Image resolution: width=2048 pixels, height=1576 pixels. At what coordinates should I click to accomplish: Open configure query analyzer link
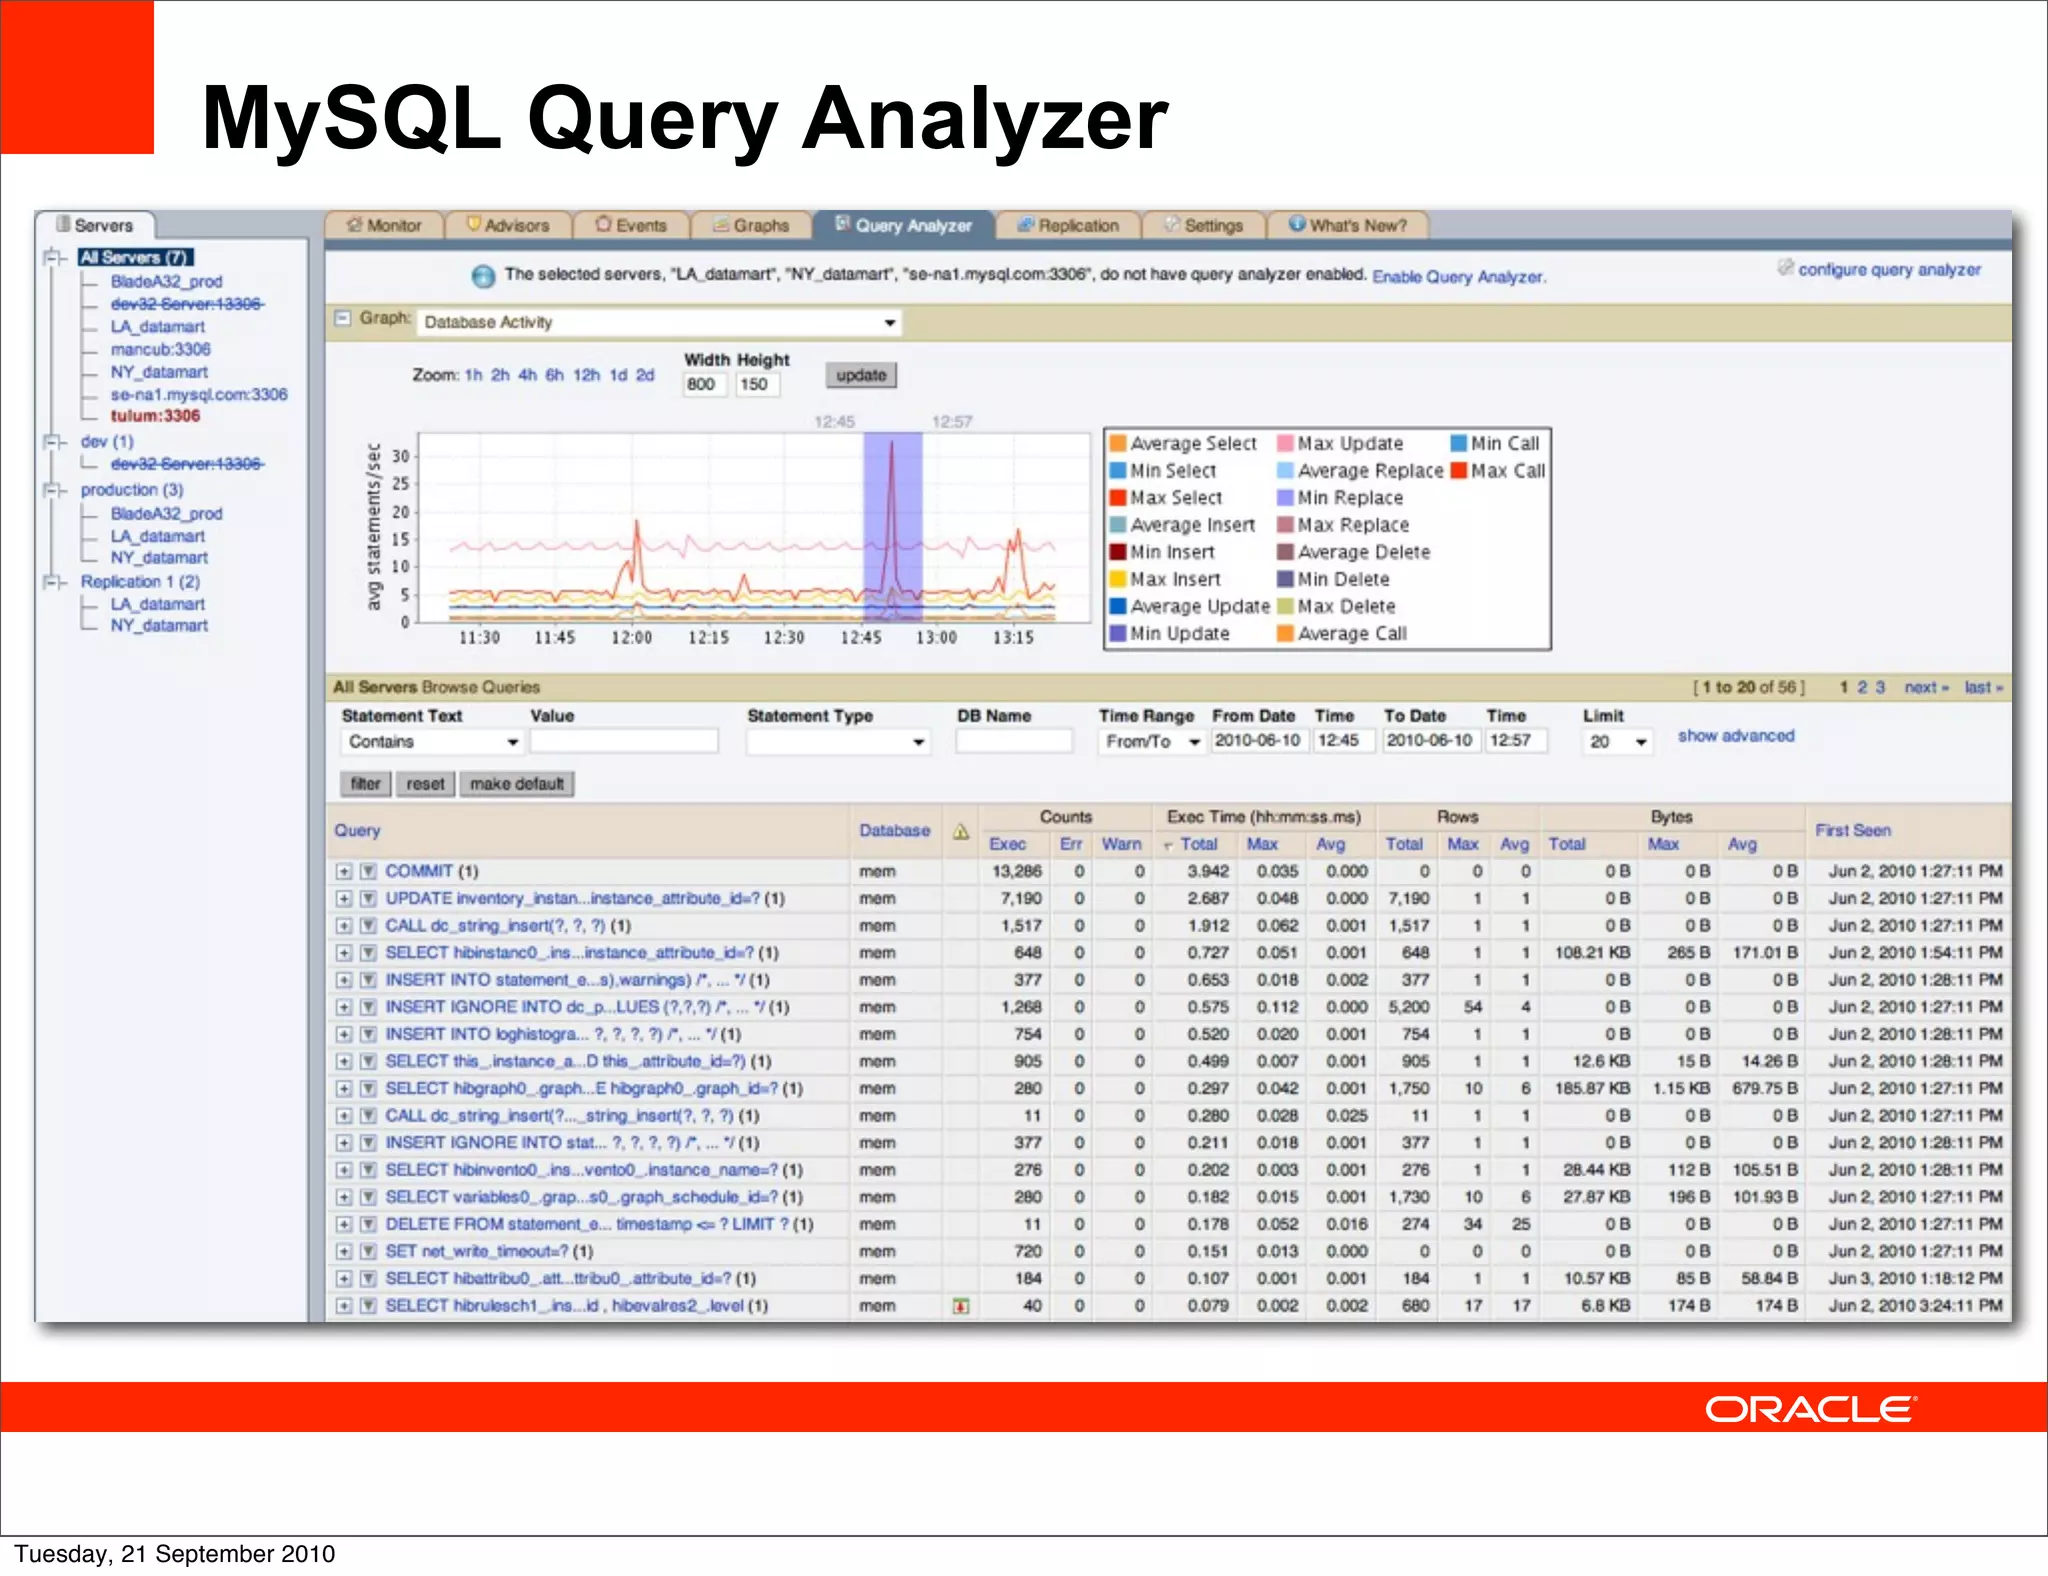1889,270
